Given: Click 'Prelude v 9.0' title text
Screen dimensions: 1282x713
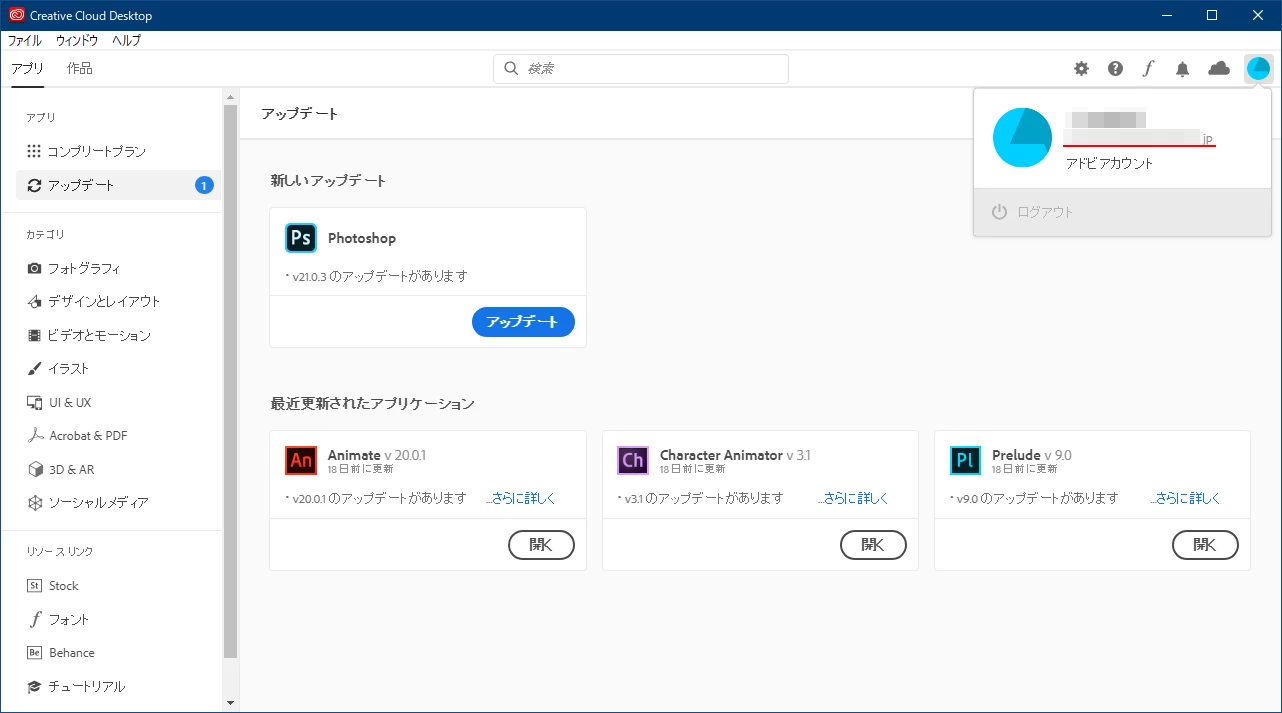Looking at the screenshot, I should (x=1032, y=455).
